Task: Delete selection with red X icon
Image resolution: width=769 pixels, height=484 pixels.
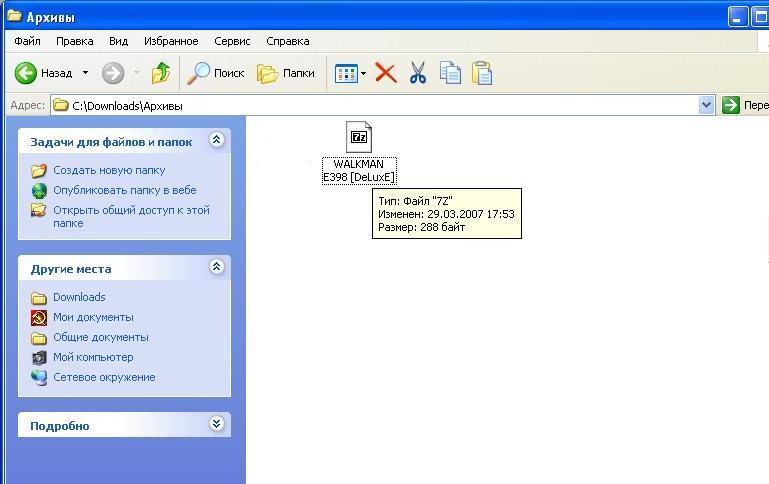Action: (386, 73)
